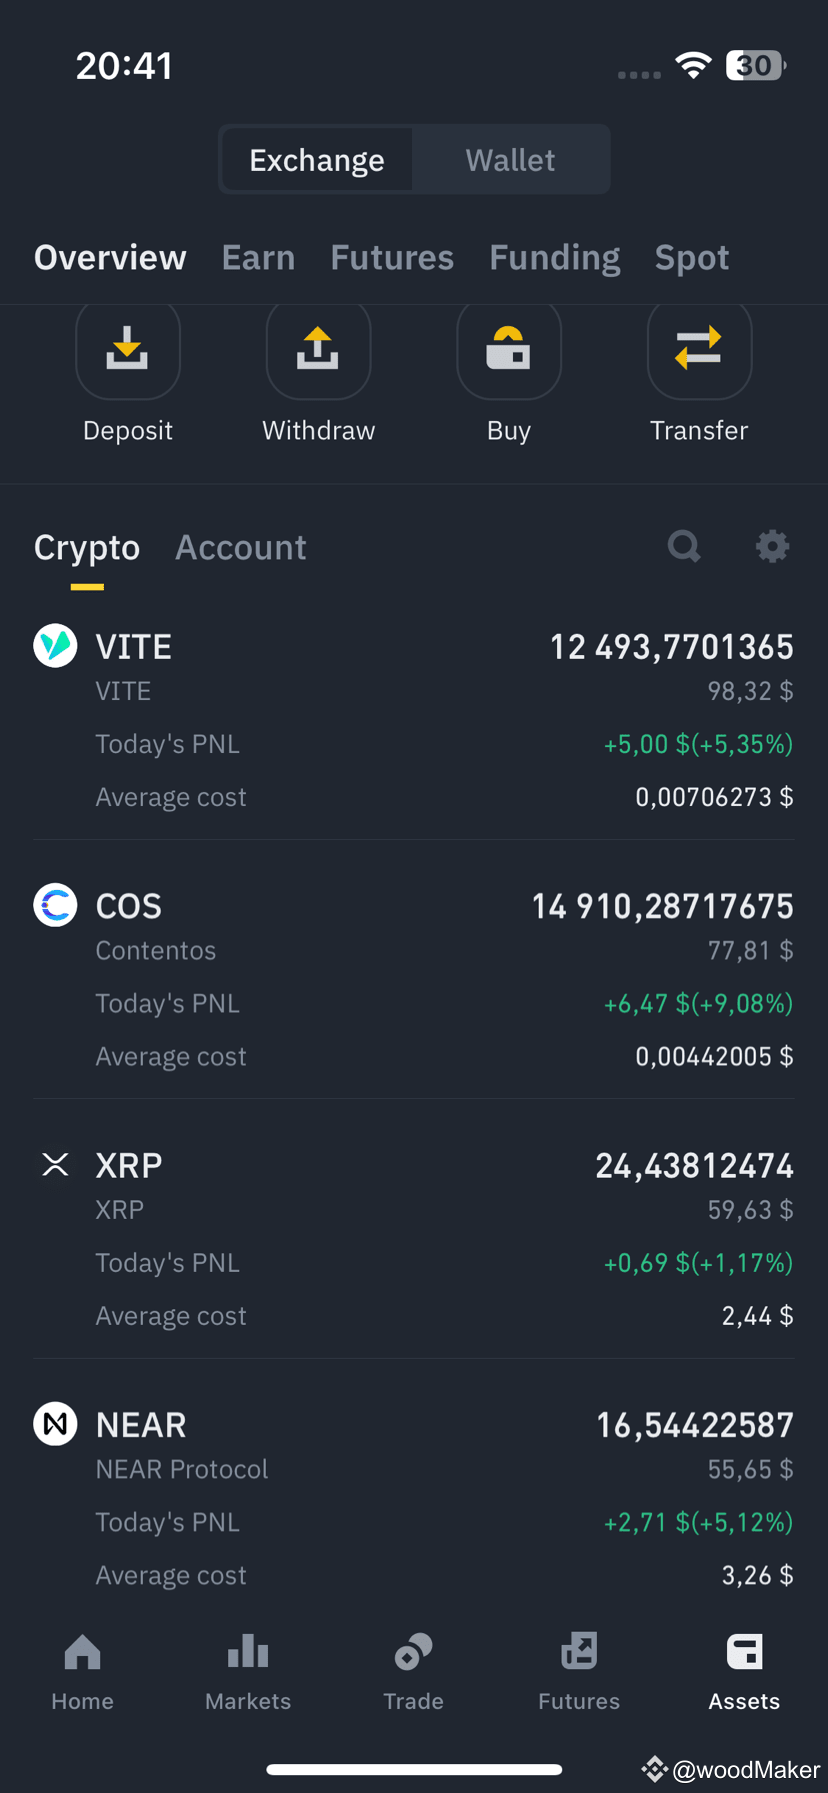828x1793 pixels.
Task: Open the Earn tab
Action: pos(258,258)
